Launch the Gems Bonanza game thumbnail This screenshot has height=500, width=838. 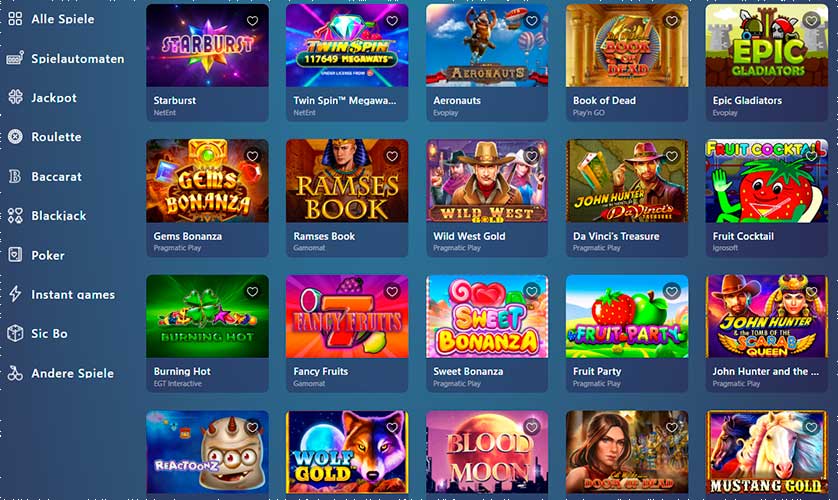(x=207, y=181)
